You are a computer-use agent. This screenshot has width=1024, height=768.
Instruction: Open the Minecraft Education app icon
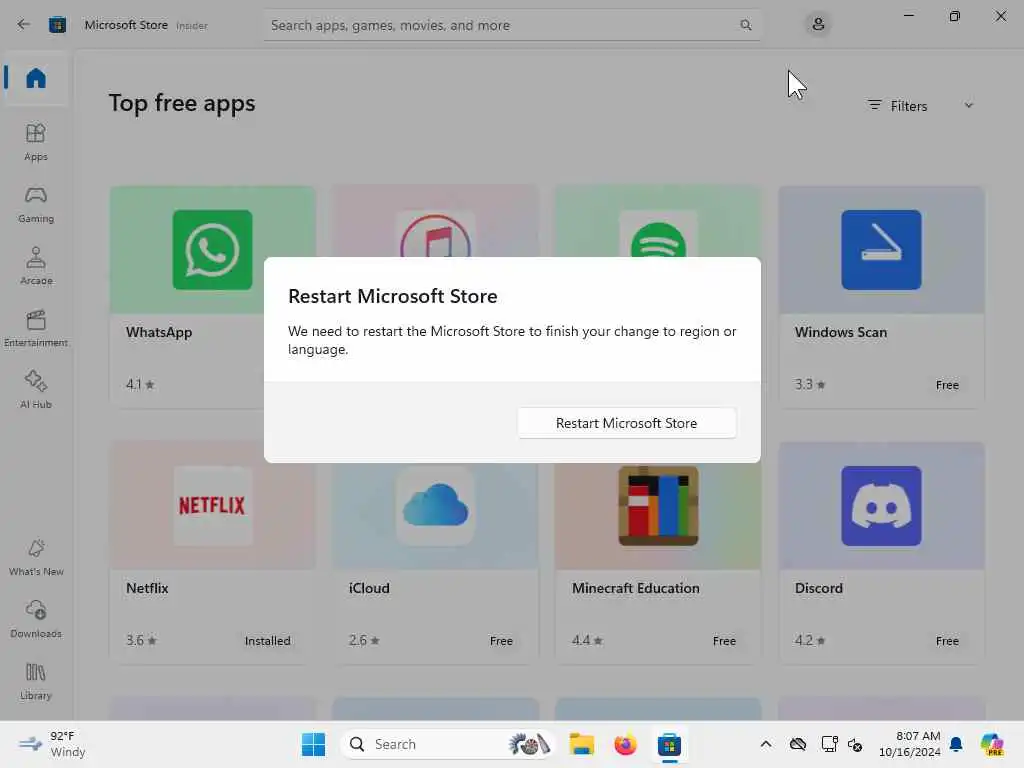tap(658, 505)
